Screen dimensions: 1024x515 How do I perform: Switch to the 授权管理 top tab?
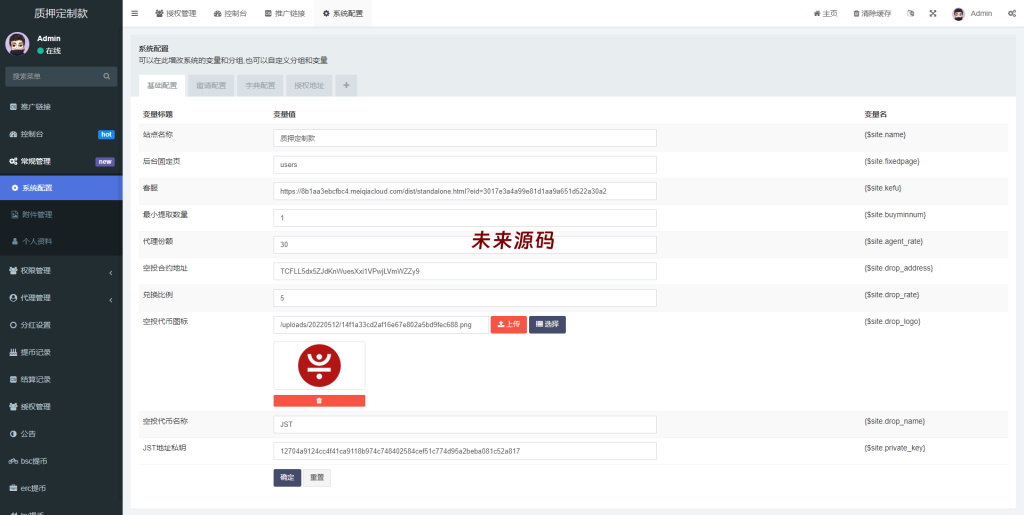[176, 13]
